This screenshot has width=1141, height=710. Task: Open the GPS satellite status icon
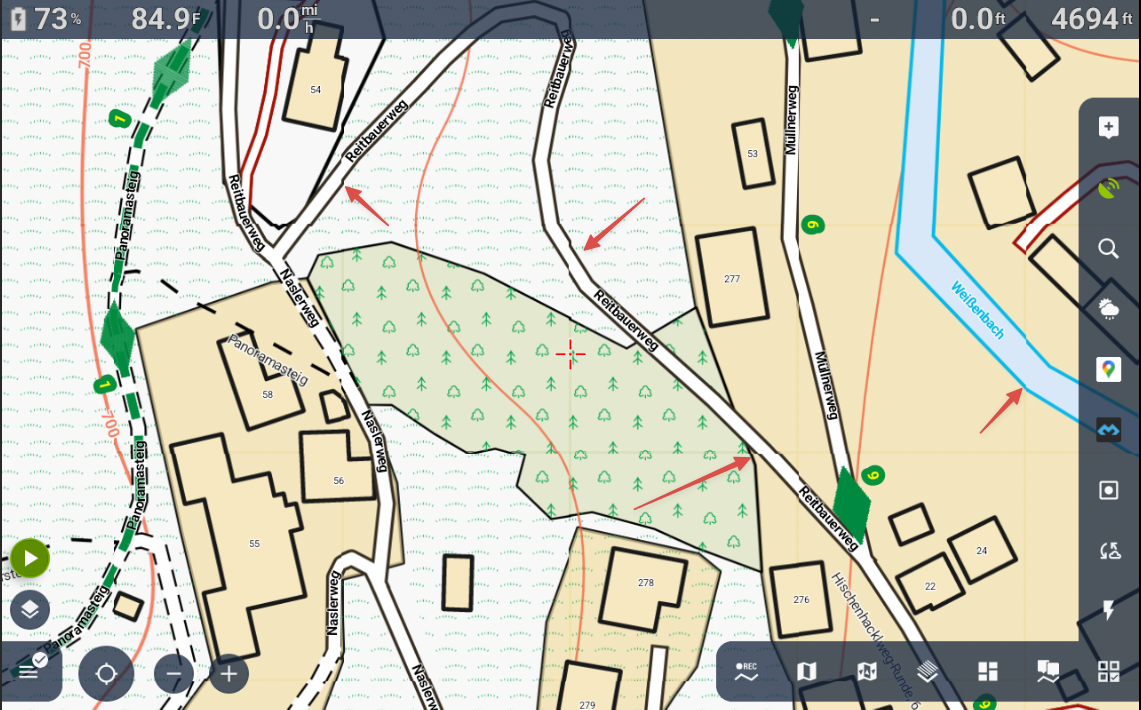(x=1108, y=188)
